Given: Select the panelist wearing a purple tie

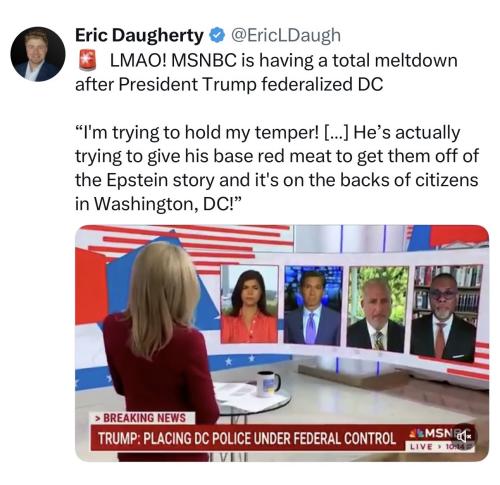Looking at the screenshot, I should pyautogui.click(x=313, y=306).
